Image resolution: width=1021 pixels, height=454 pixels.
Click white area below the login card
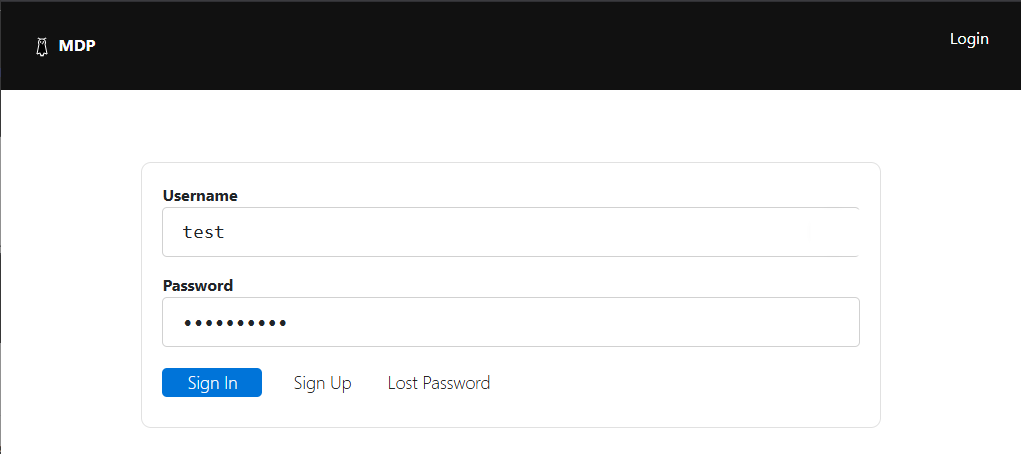(x=510, y=442)
